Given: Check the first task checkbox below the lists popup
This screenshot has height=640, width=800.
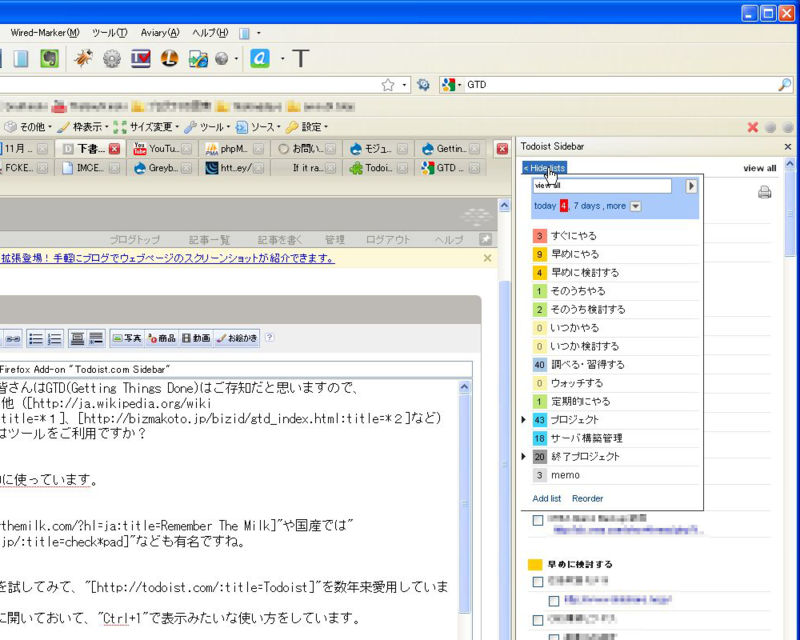Looking at the screenshot, I should [x=538, y=521].
